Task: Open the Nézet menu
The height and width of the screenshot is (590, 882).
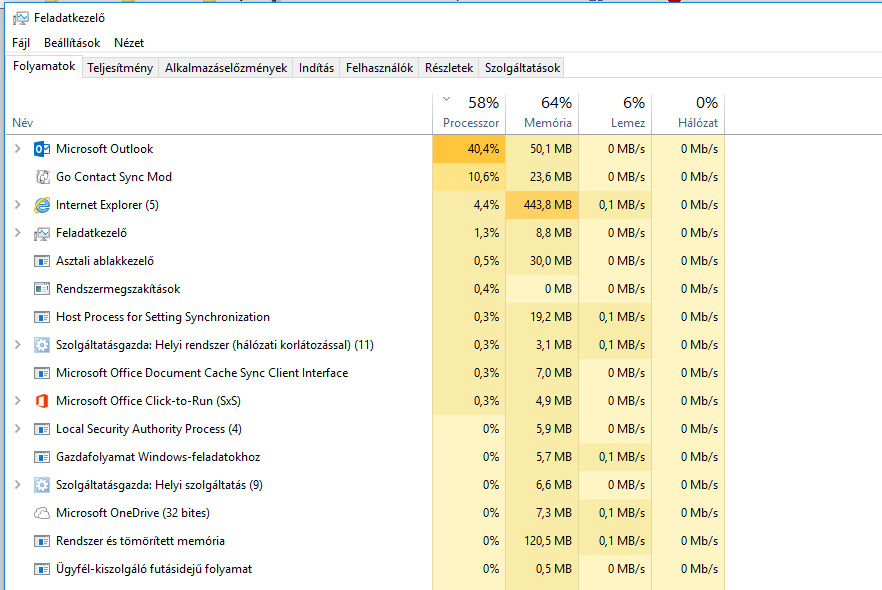Action: click(129, 43)
